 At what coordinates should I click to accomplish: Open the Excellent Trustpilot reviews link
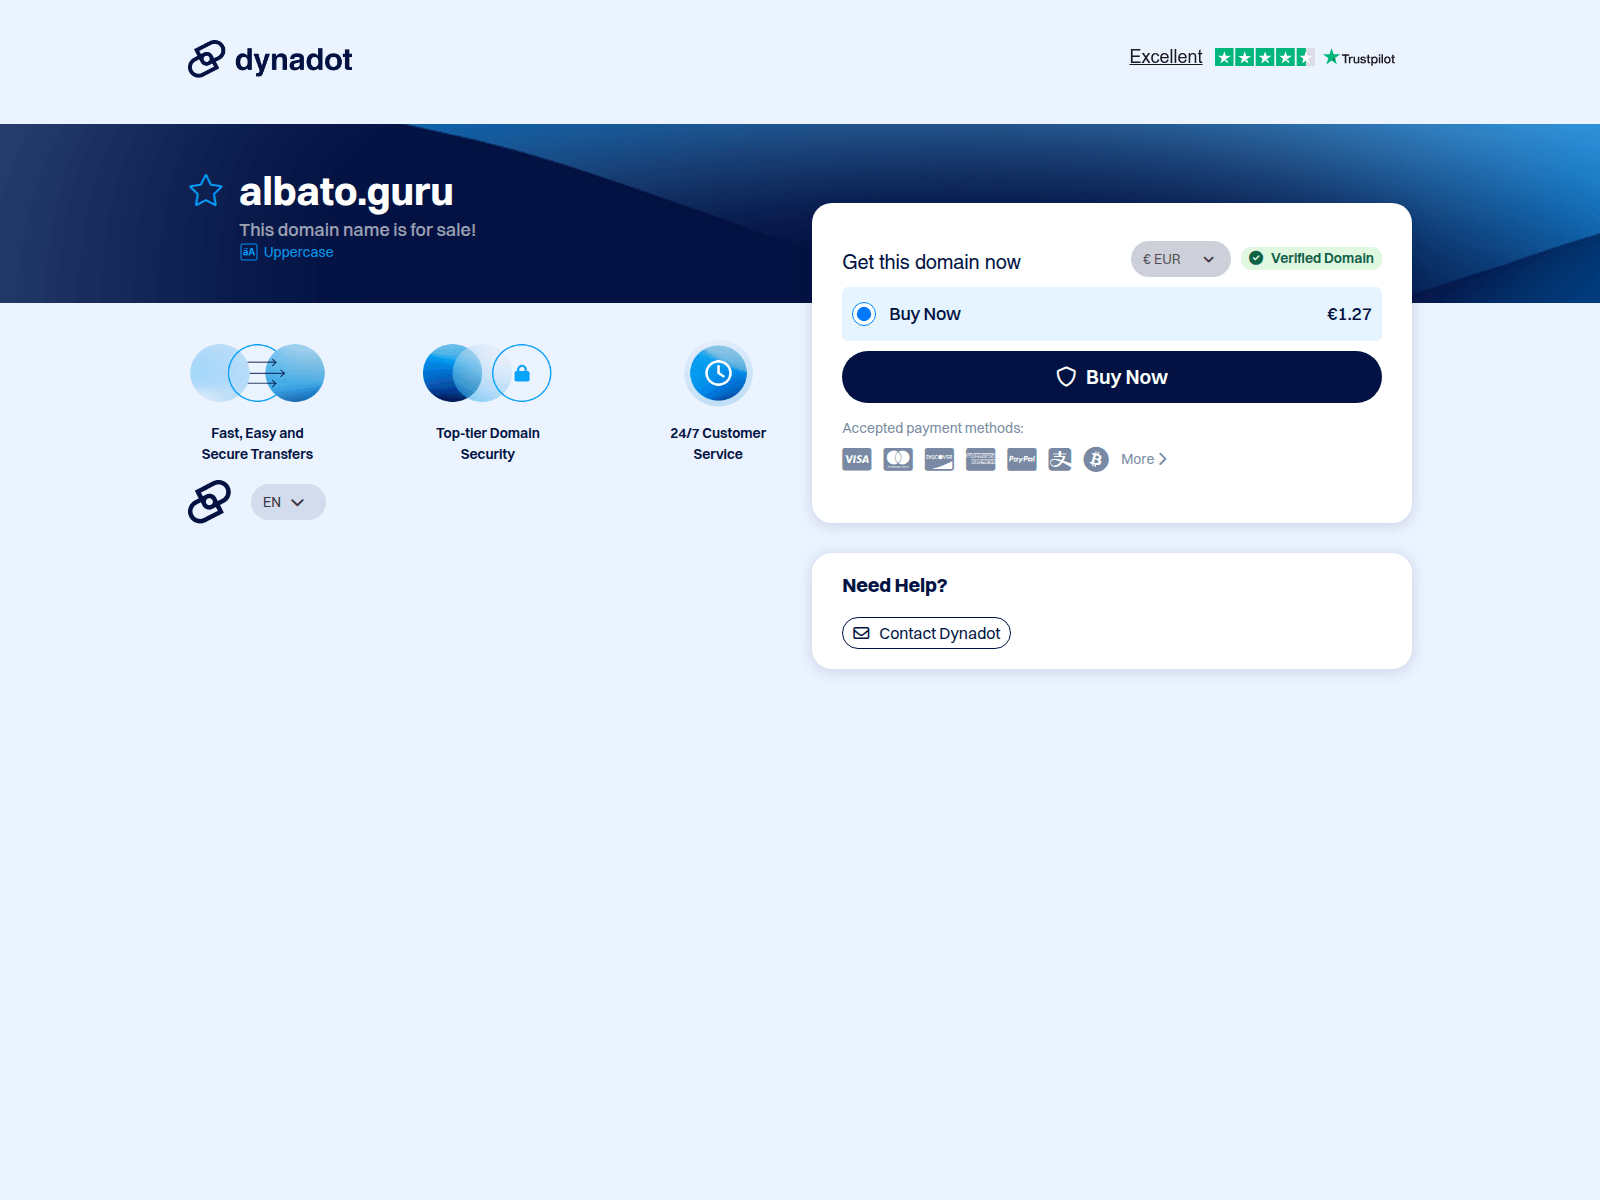coord(1165,56)
